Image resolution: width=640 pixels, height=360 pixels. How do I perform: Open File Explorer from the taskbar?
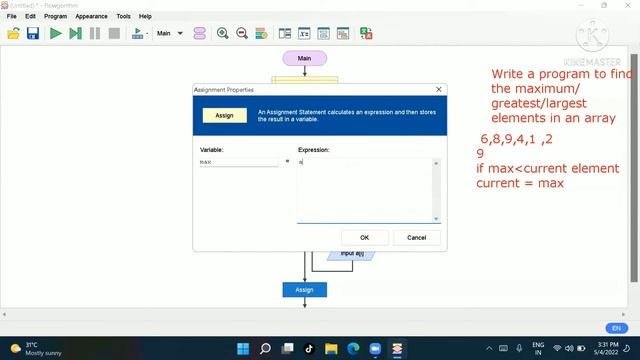point(331,349)
